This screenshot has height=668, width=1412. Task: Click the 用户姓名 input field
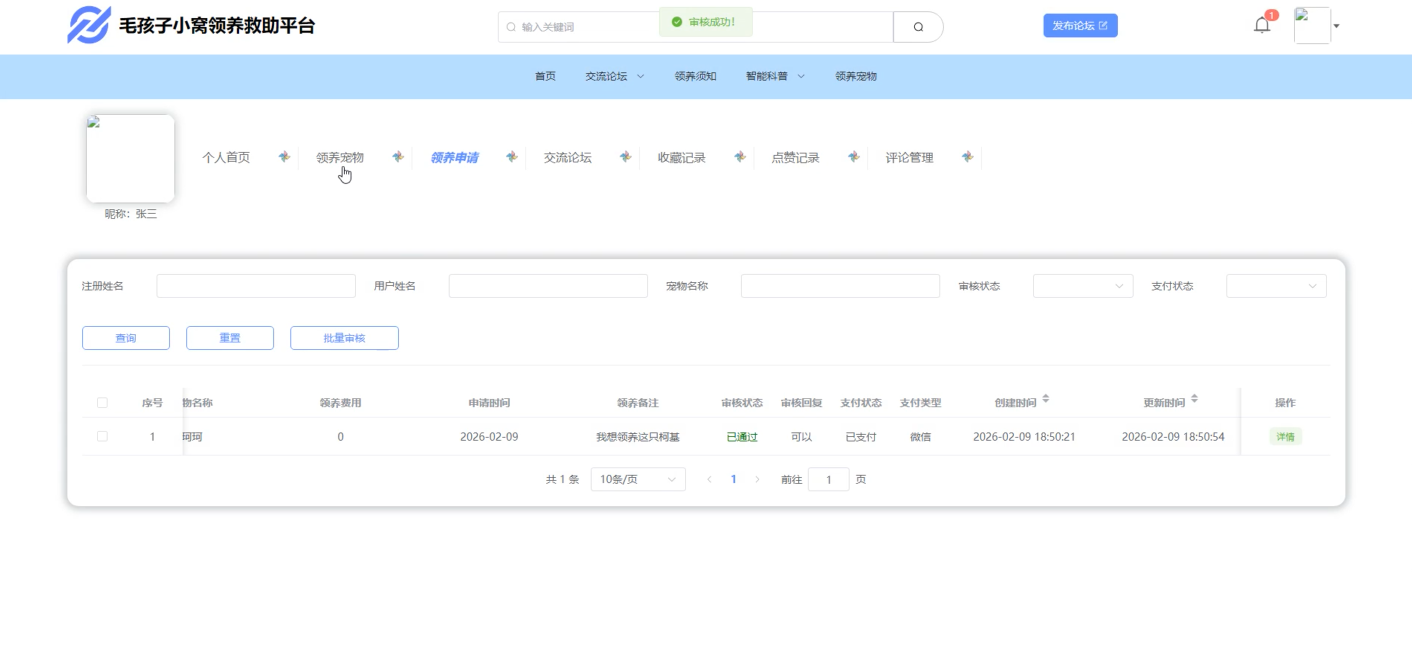(x=548, y=286)
